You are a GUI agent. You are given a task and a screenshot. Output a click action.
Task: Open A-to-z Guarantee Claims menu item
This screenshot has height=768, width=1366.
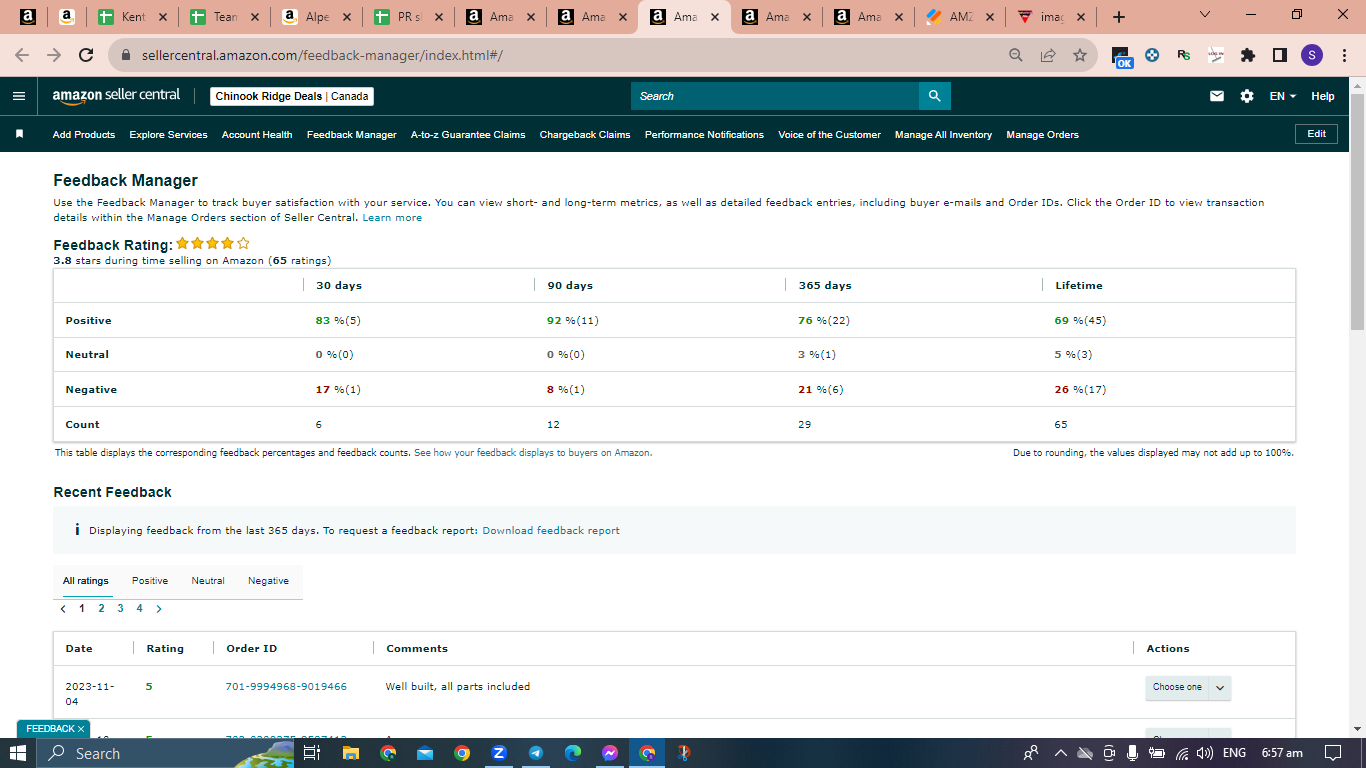[x=468, y=134]
